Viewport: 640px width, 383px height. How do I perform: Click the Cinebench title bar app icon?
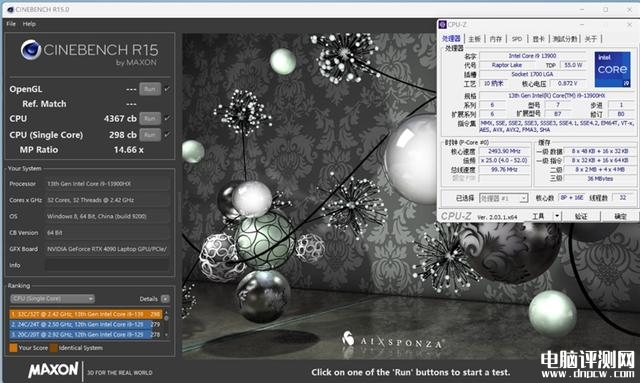10,9
